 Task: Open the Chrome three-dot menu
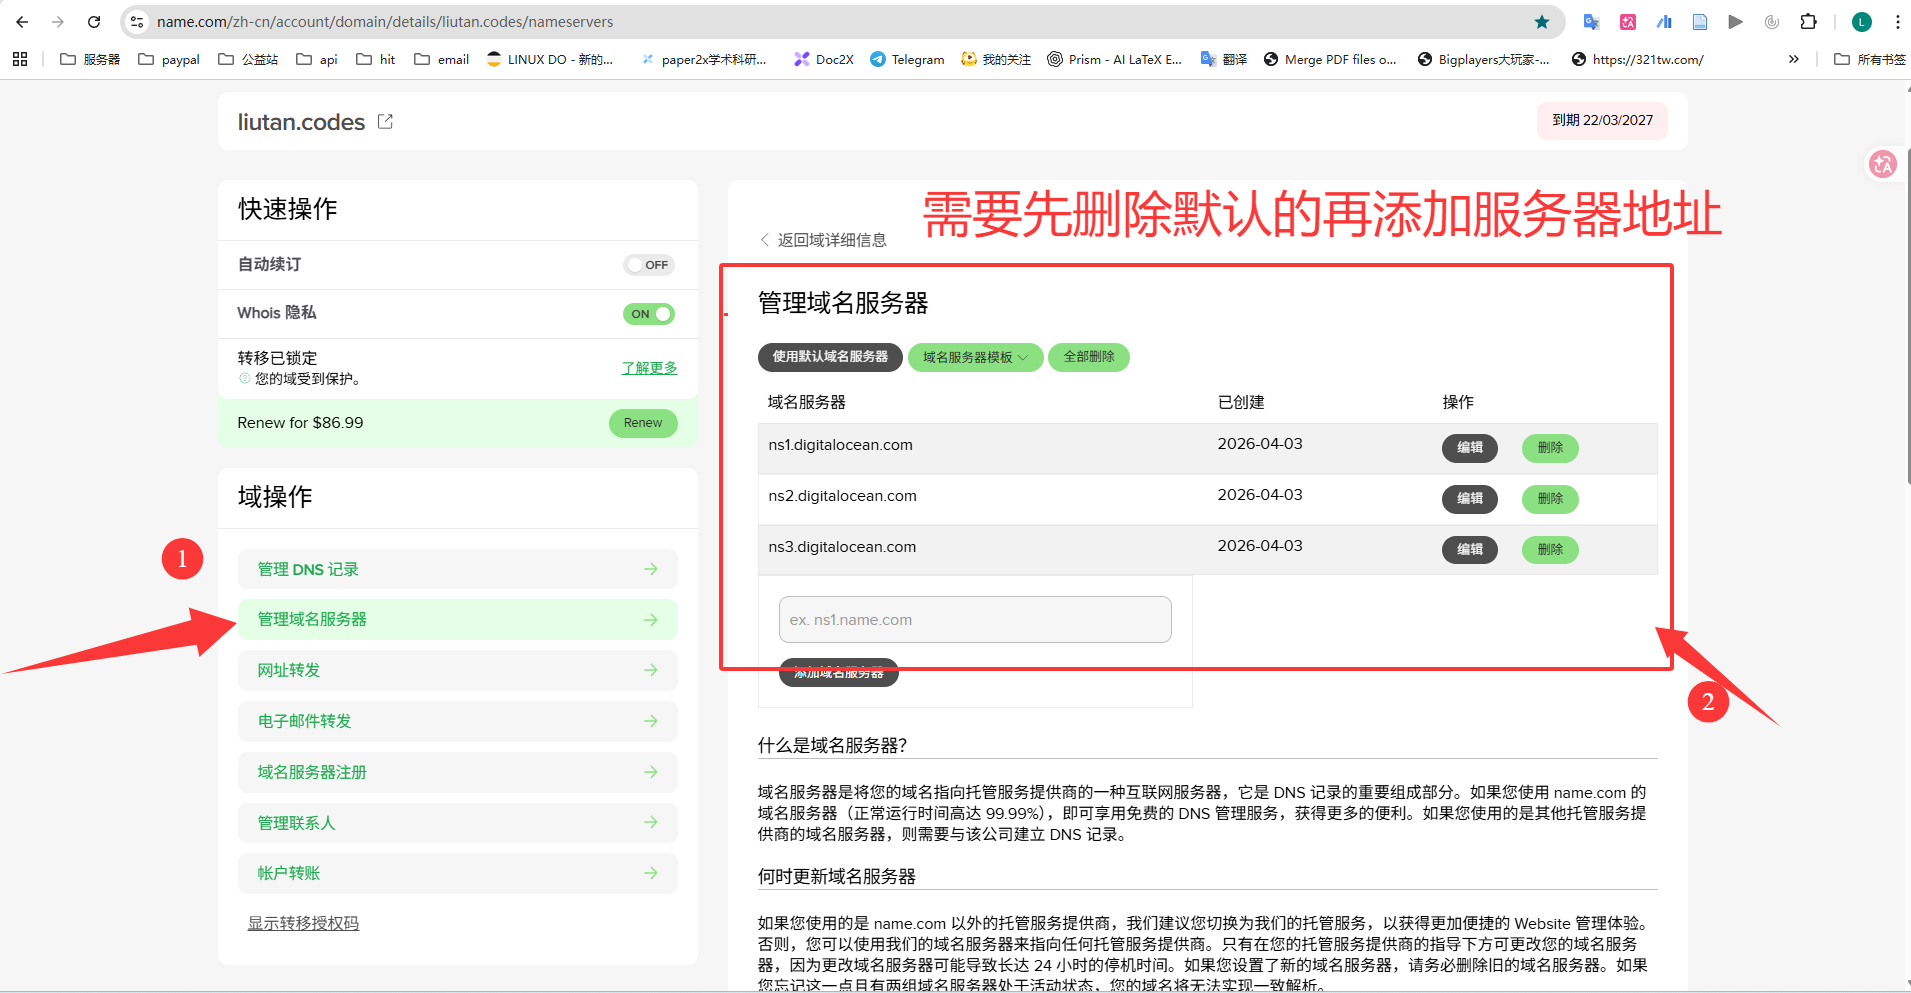(1897, 22)
